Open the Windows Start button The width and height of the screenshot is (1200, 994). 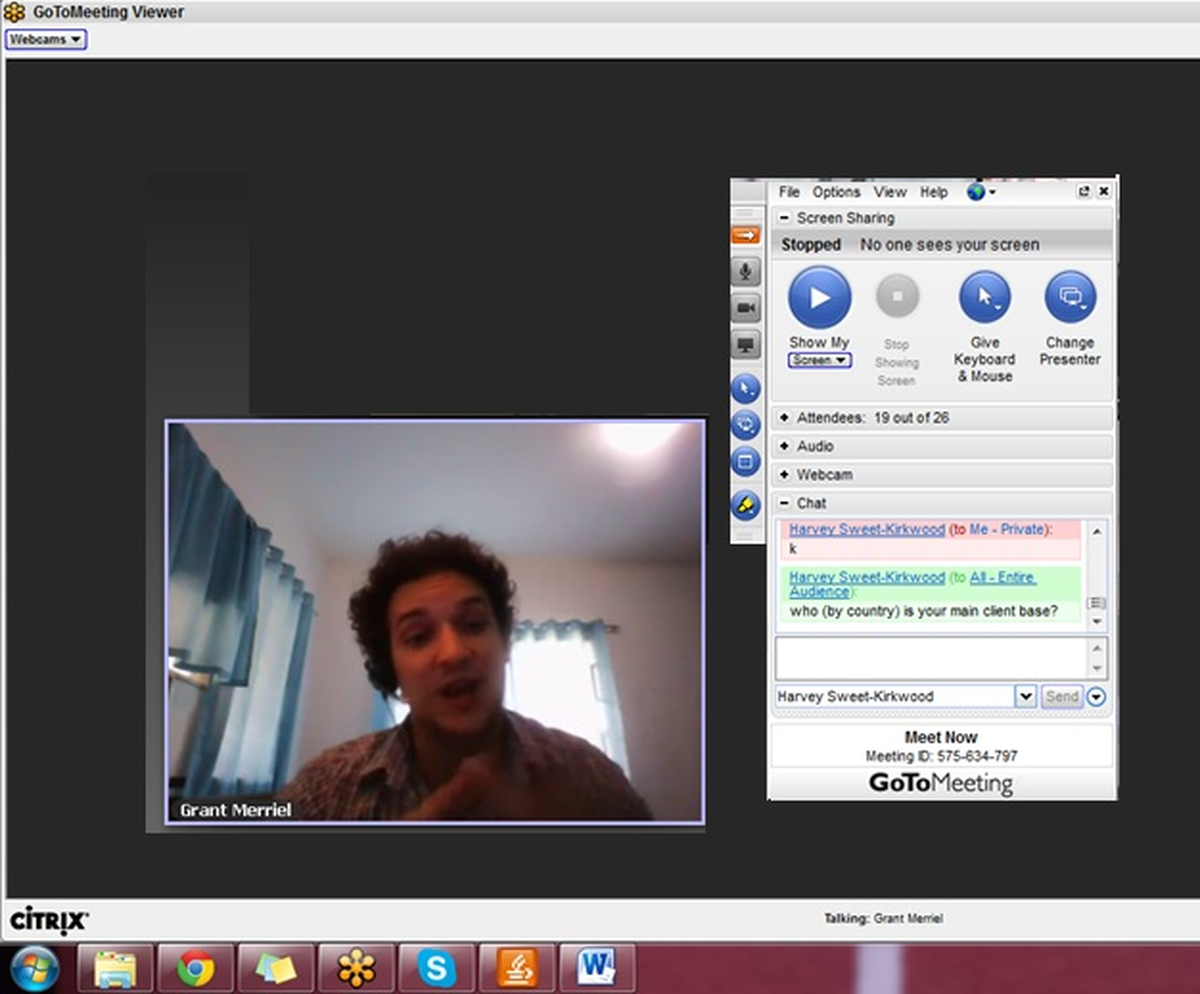coord(33,968)
